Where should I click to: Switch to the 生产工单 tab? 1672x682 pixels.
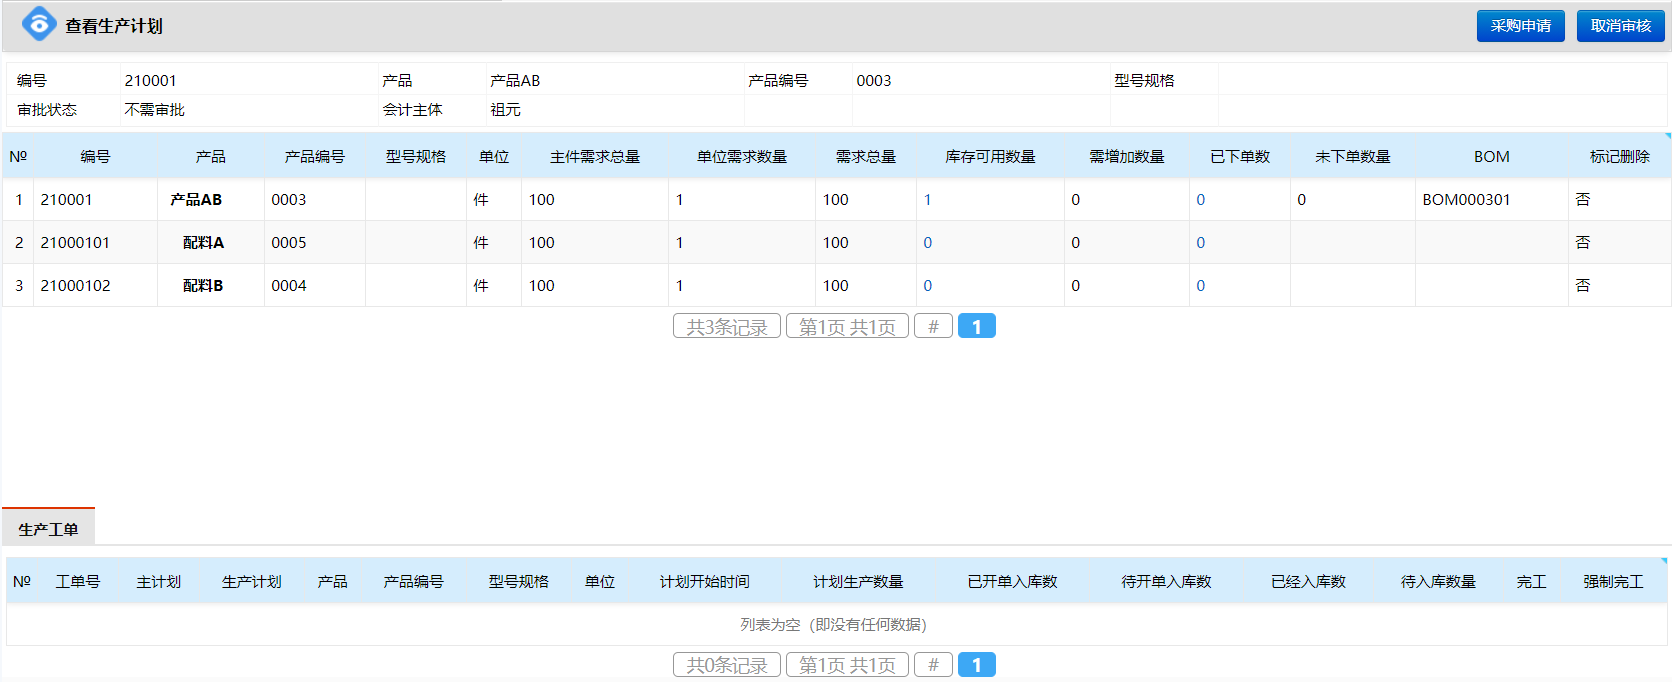[x=48, y=529]
